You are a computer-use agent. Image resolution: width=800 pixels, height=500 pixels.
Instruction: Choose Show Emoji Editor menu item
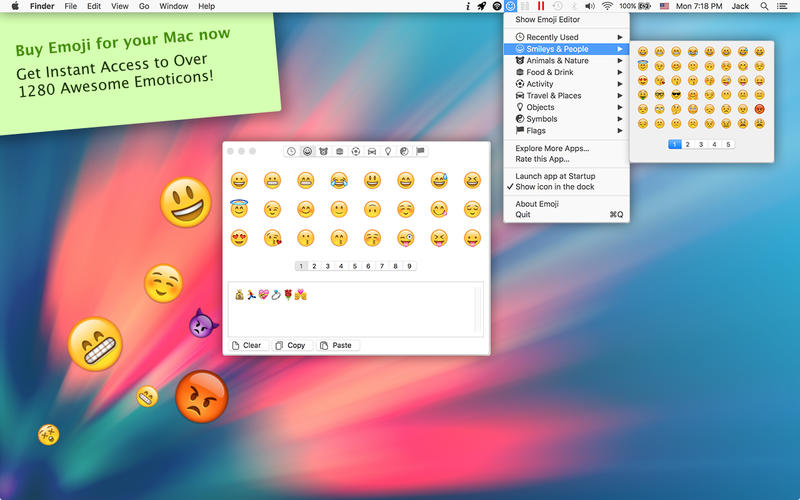(547, 19)
